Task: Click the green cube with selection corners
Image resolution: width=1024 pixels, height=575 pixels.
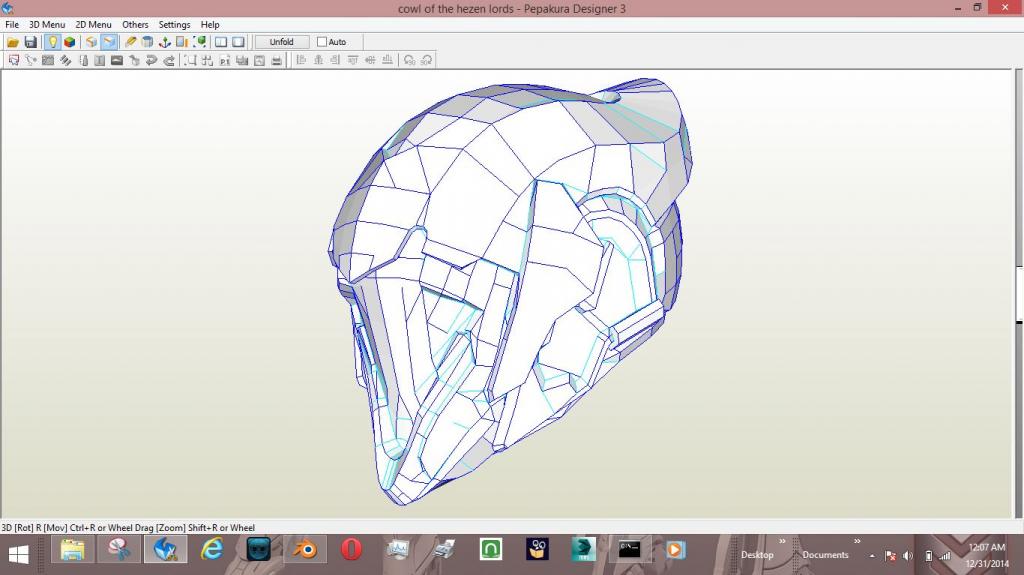Action: 200,42
